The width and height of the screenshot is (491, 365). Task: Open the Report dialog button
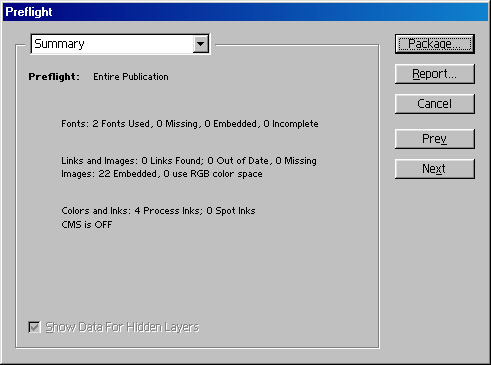click(x=435, y=74)
